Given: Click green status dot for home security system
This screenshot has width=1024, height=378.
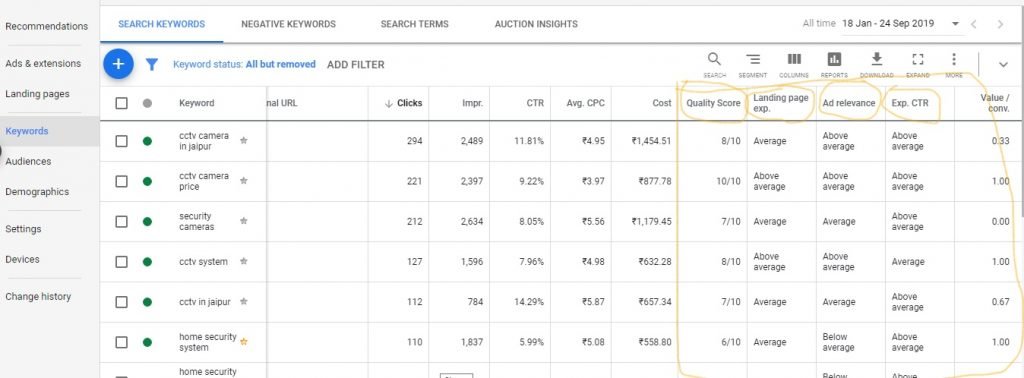Looking at the screenshot, I should 148,342.
